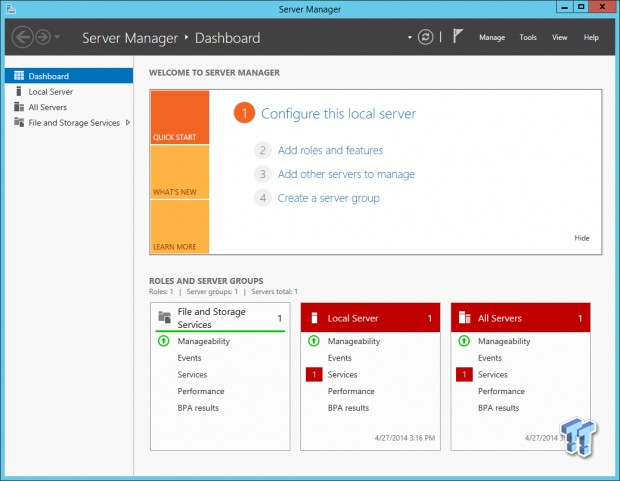Select the WHAT'S NEW tile
Viewport: 620px width, 481px height.
coord(180,172)
